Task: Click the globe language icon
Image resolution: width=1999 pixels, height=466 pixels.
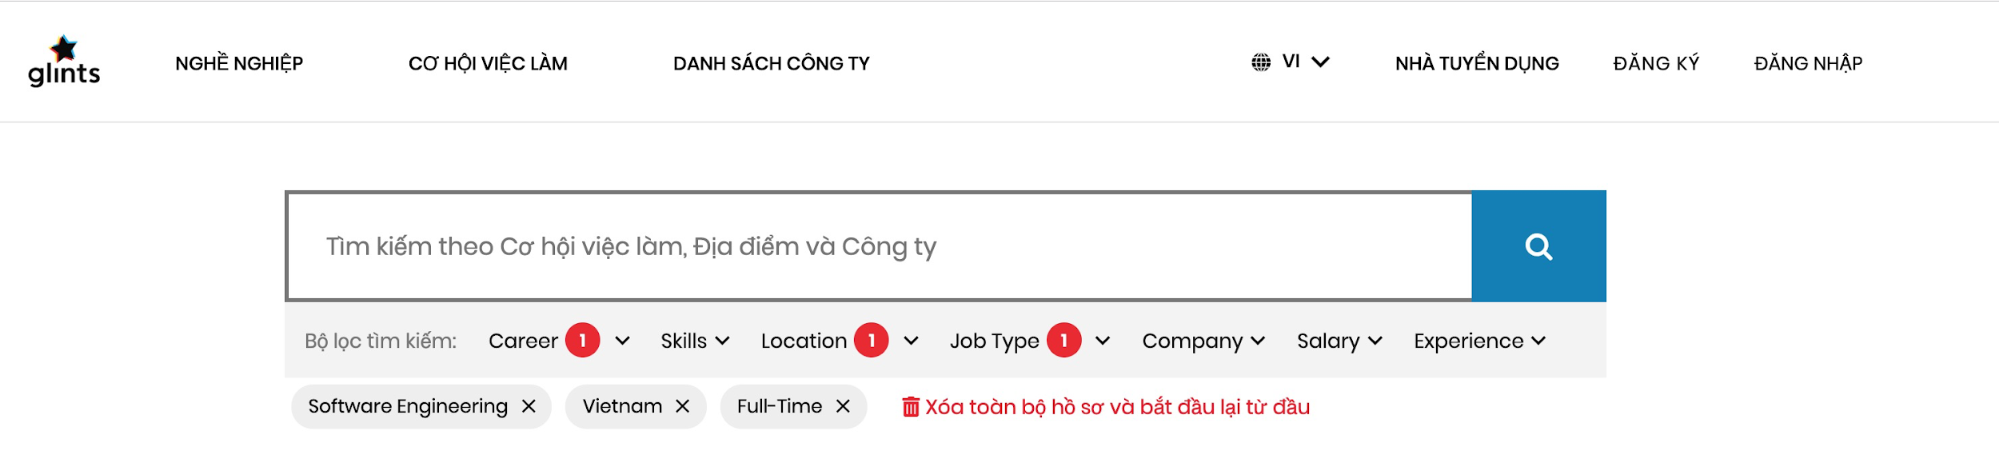Action: tap(1261, 62)
